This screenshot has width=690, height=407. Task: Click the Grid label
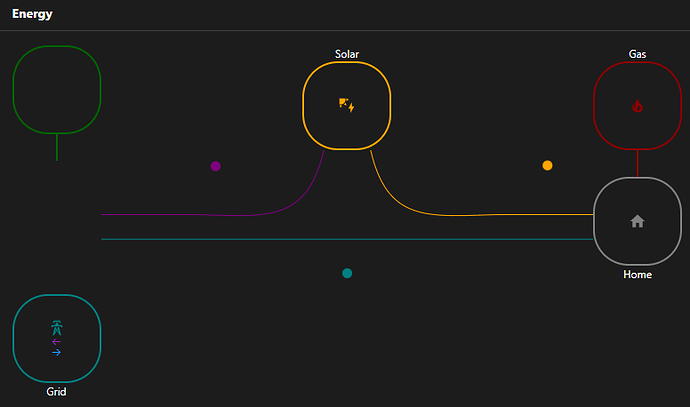[56, 392]
